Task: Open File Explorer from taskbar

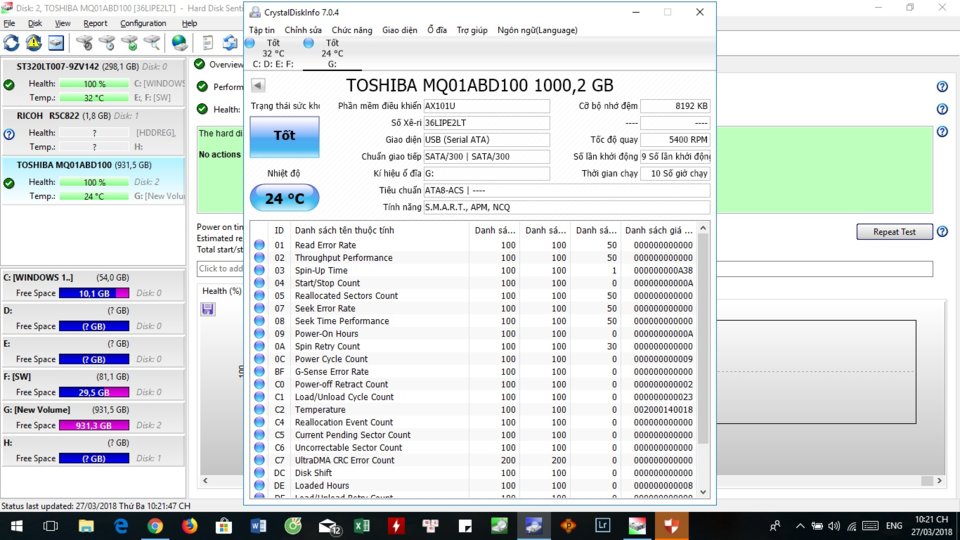Action: click(86, 526)
